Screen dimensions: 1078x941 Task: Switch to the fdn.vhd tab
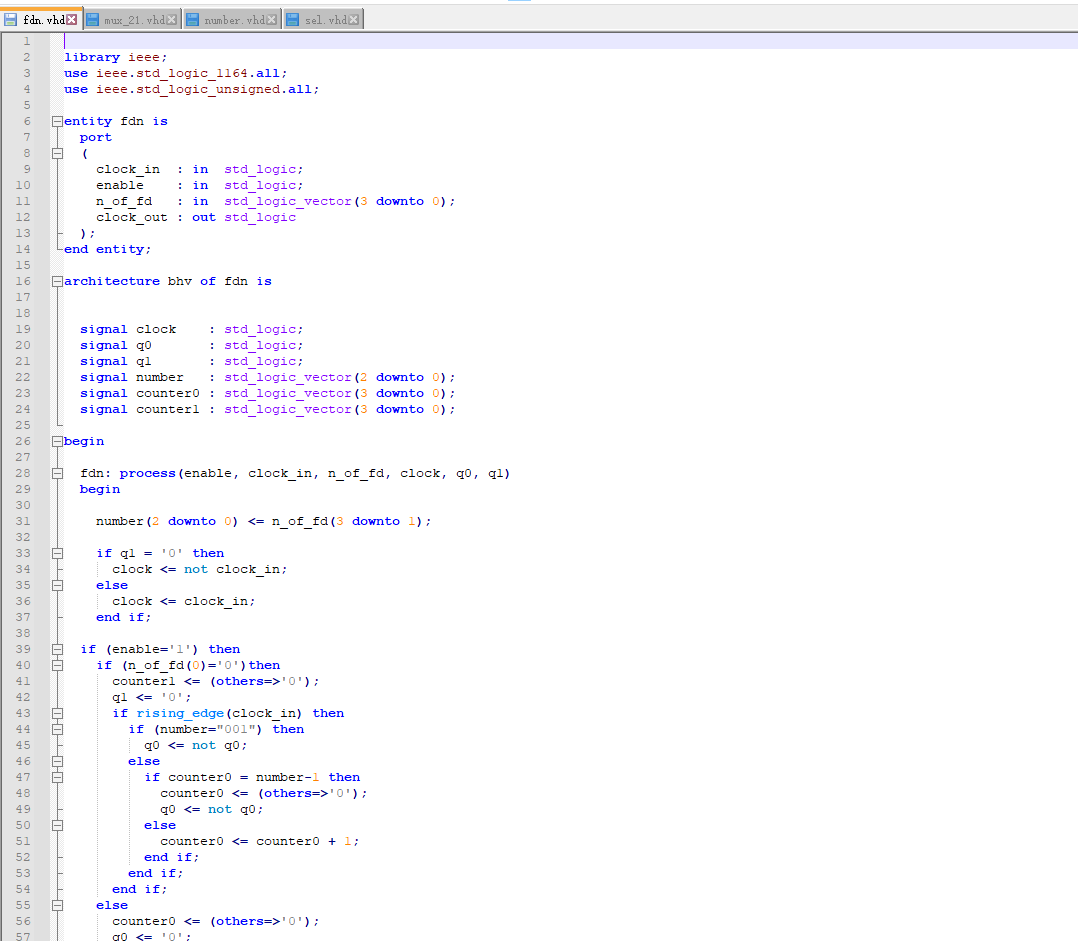coord(41,20)
